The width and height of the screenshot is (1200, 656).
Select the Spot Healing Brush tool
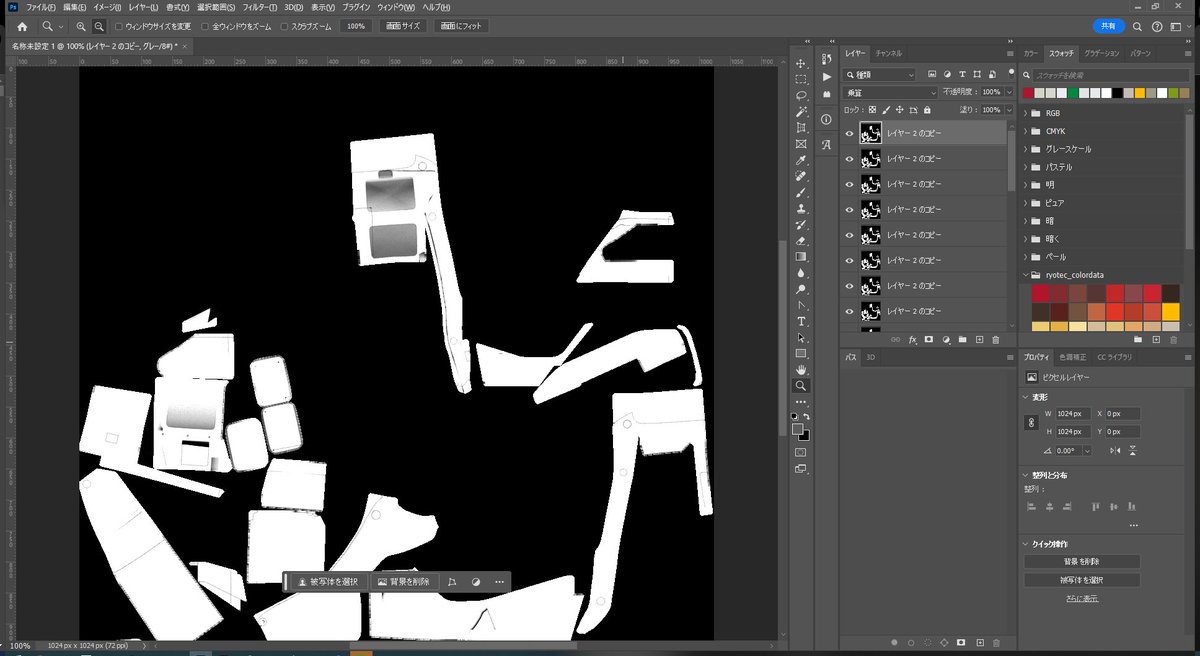tap(801, 176)
